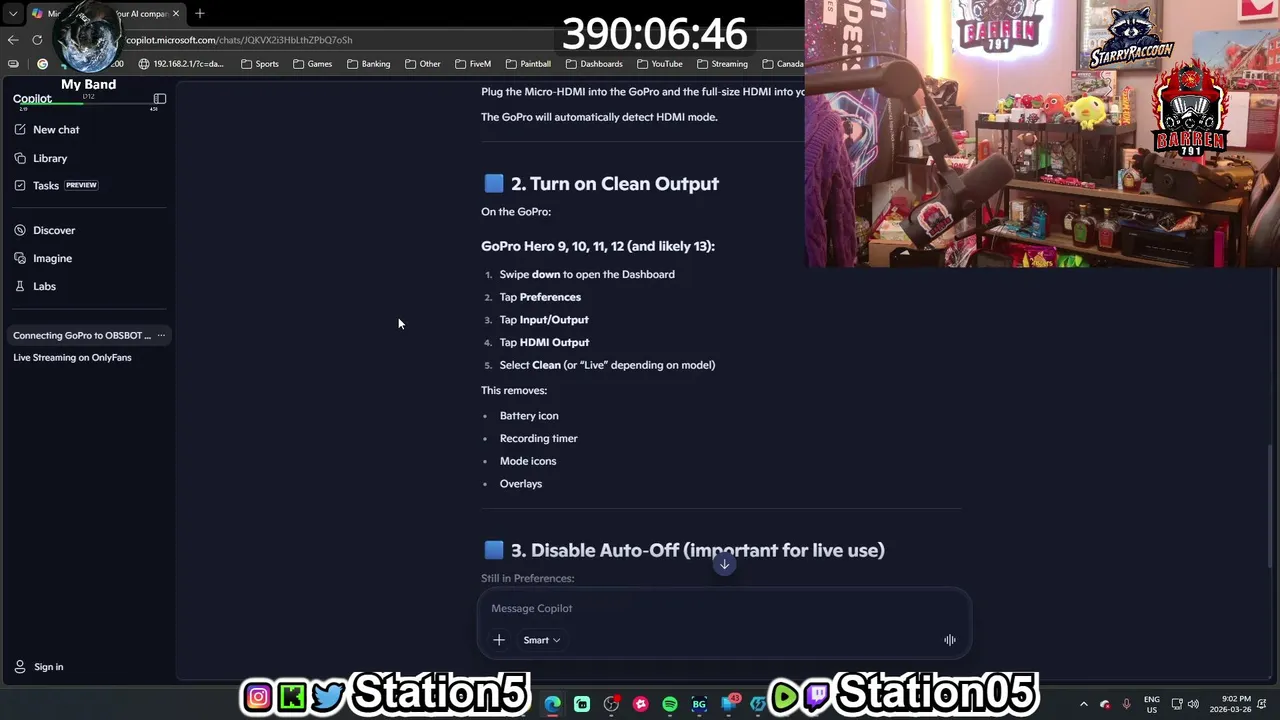Go back in browser
Viewport: 1280px width, 720px height.
tap(12, 40)
